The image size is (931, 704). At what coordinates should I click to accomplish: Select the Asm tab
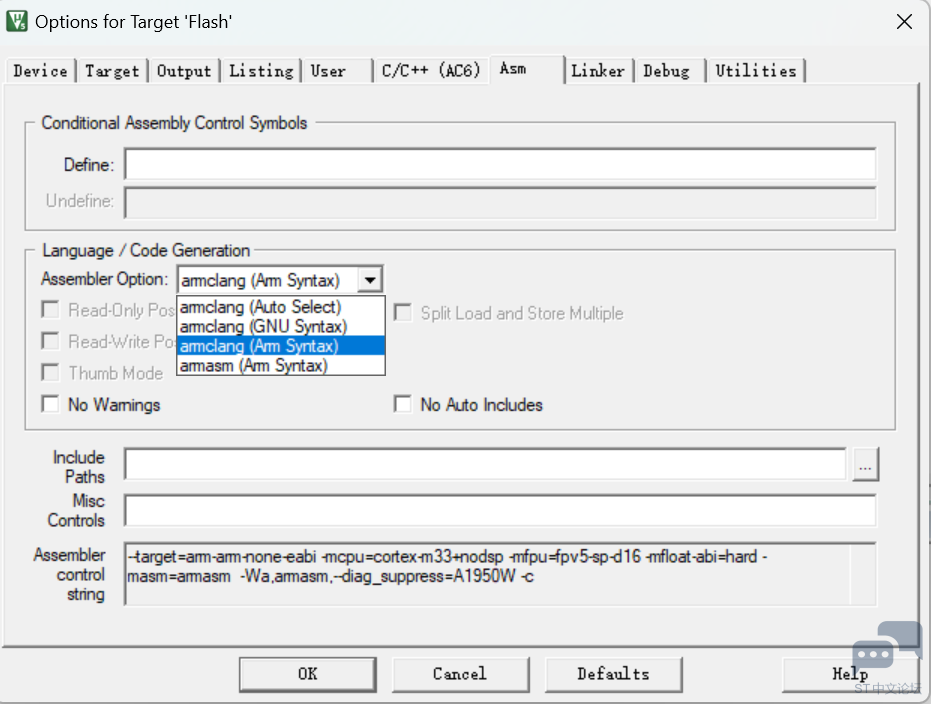coord(527,69)
